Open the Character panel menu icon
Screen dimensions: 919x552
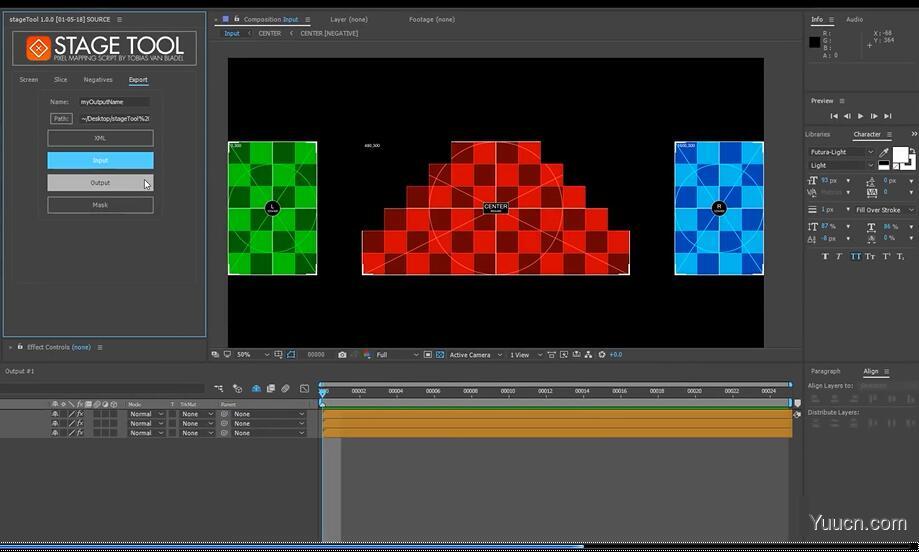[x=889, y=134]
